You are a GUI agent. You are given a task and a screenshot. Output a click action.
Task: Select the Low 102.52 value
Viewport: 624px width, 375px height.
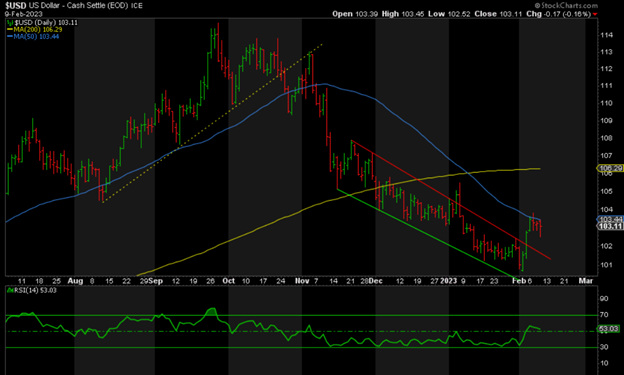pyautogui.click(x=449, y=14)
